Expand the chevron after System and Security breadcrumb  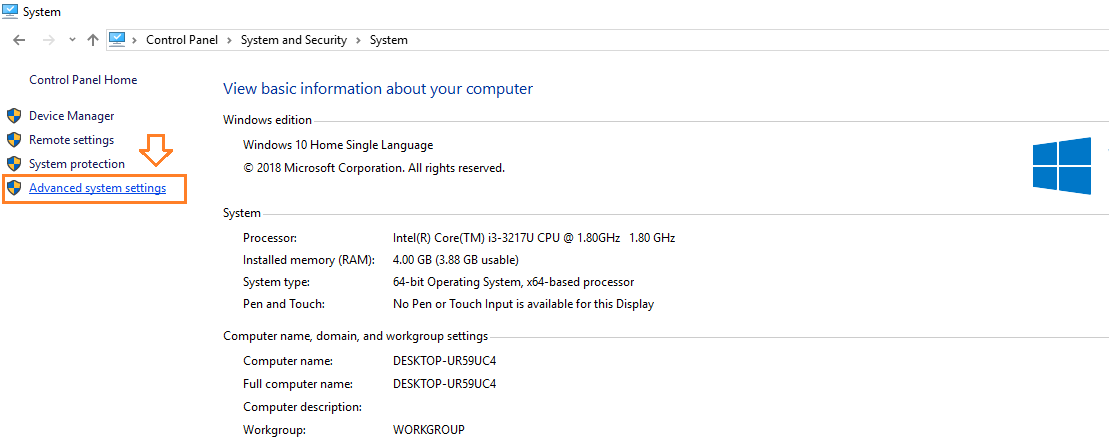point(358,40)
